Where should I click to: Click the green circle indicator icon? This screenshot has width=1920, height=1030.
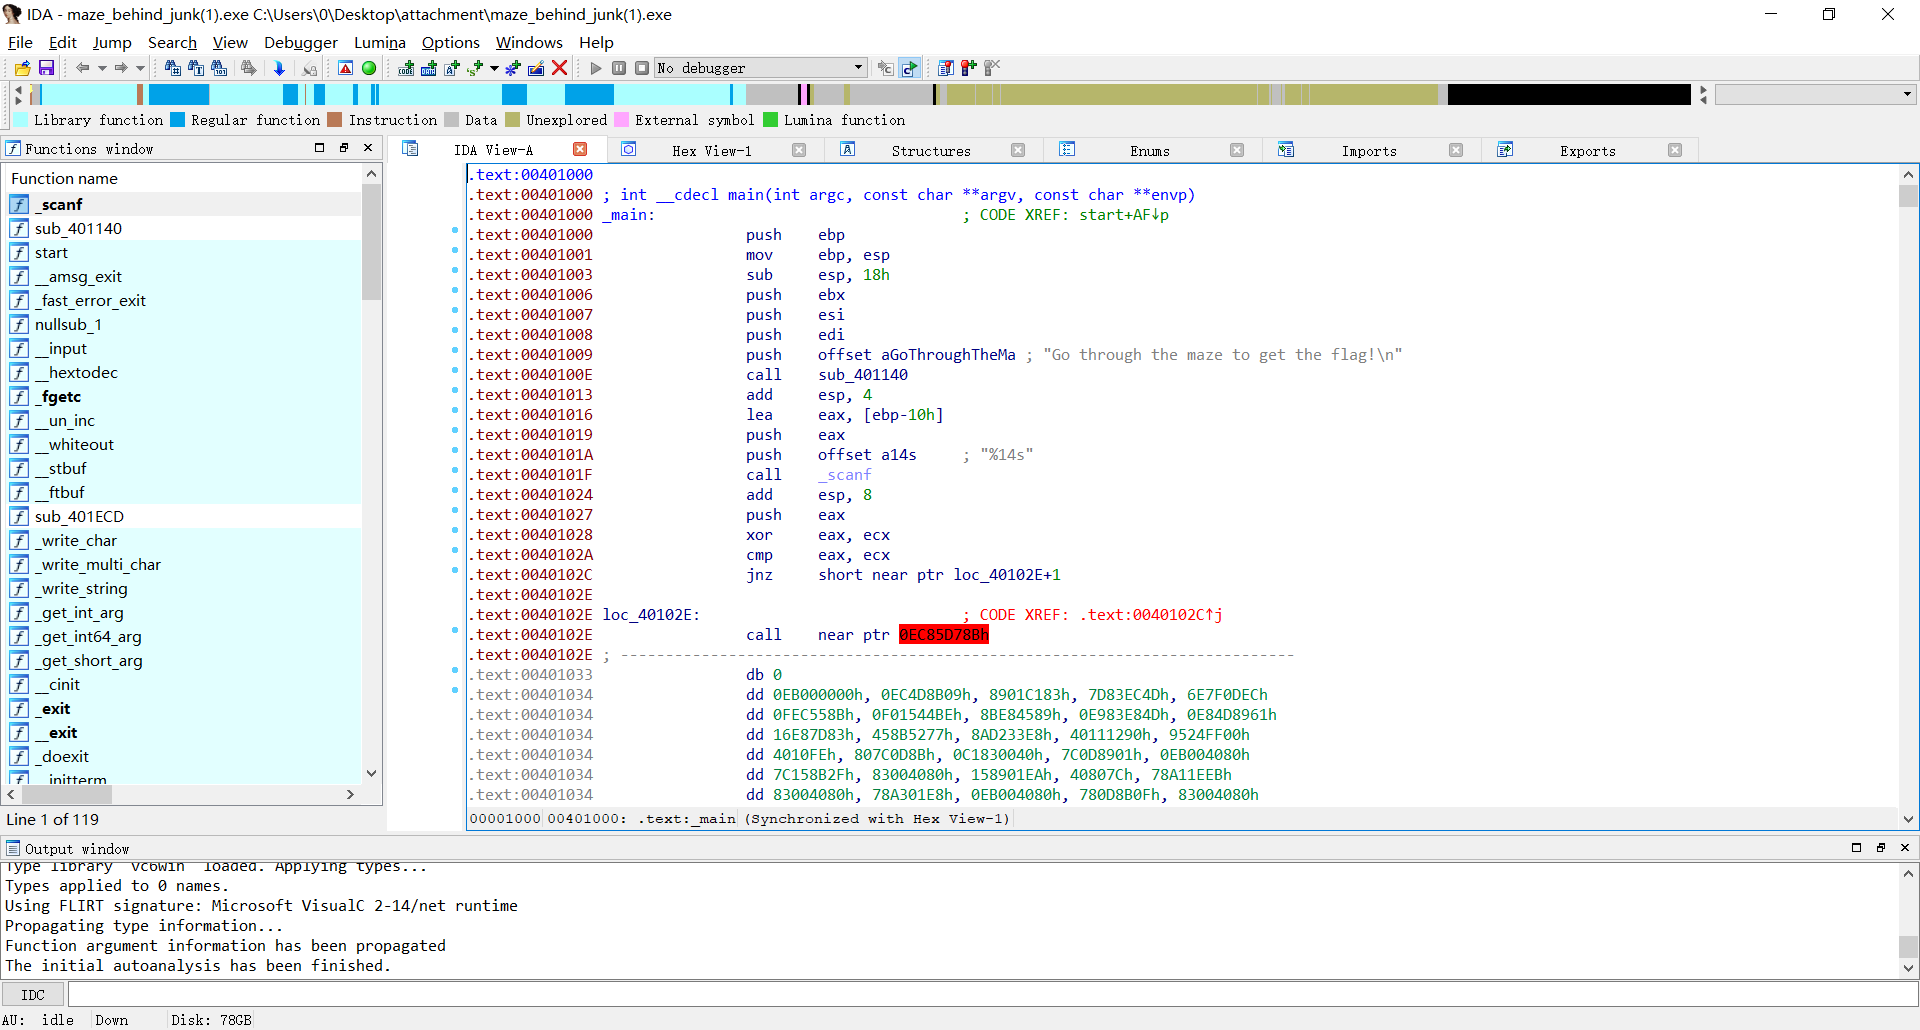(x=369, y=68)
